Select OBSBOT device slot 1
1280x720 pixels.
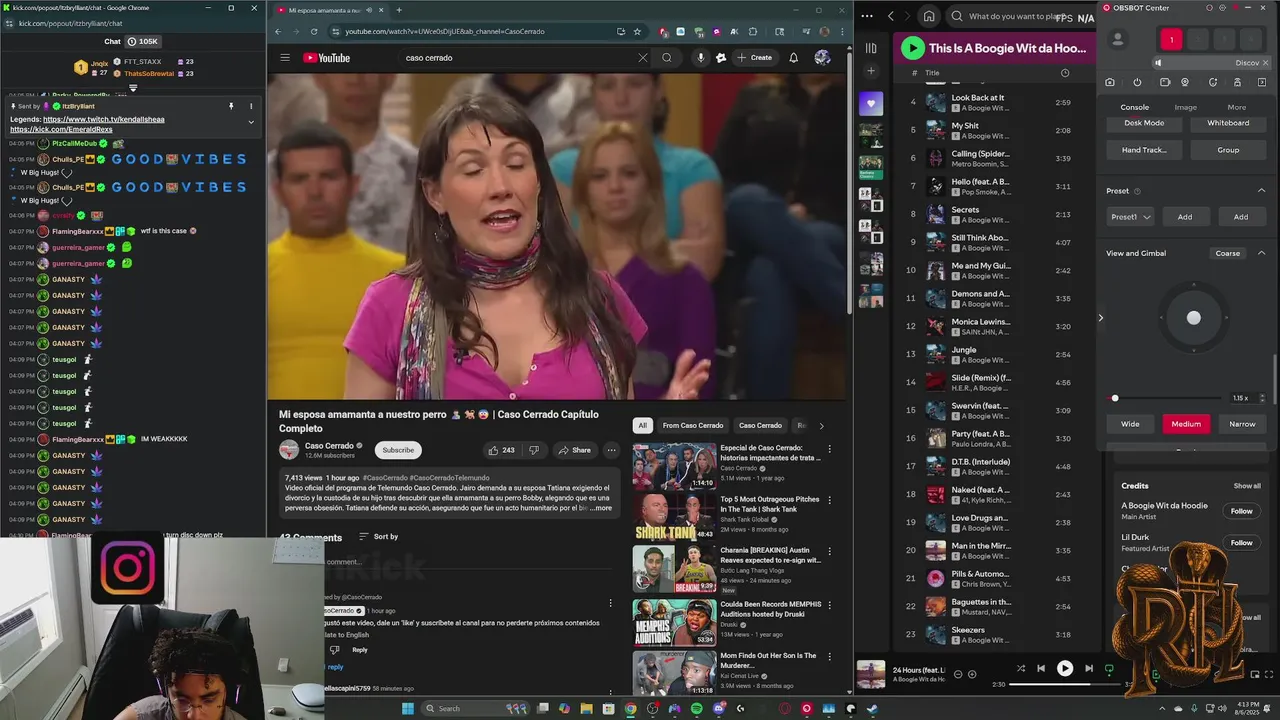click(x=1171, y=40)
